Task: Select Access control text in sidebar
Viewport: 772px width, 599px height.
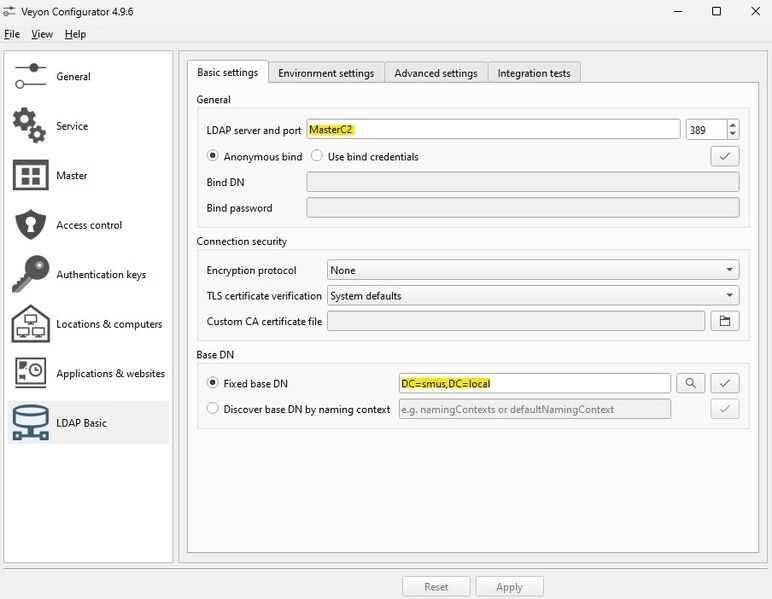Action: (89, 225)
